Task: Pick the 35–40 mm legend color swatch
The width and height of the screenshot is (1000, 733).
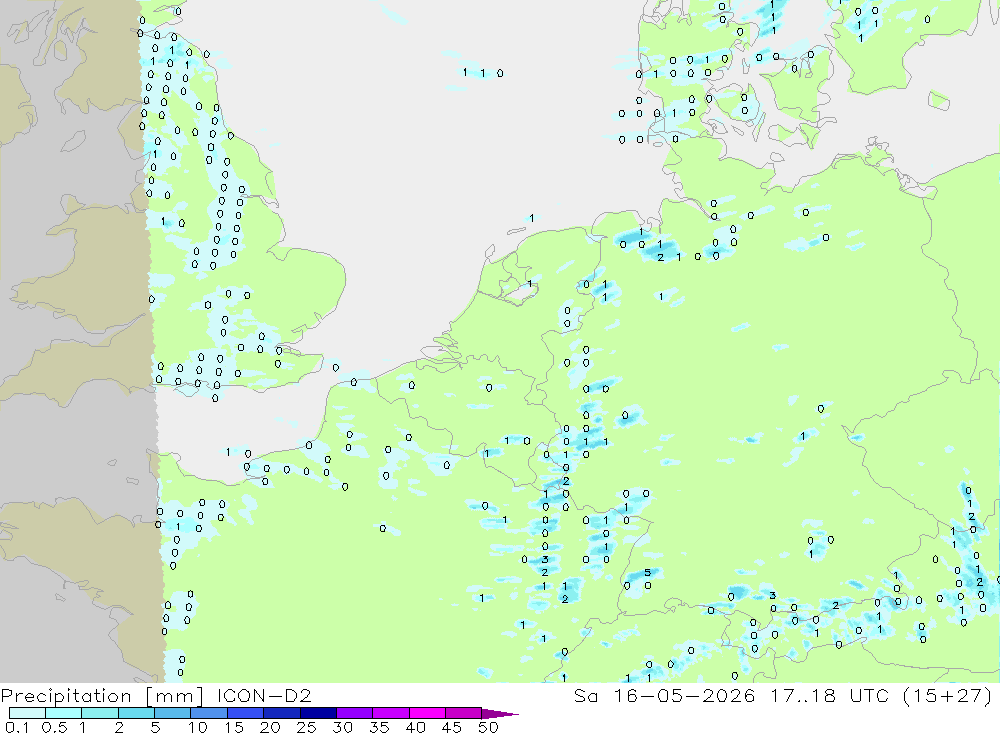Action: pyautogui.click(x=391, y=713)
